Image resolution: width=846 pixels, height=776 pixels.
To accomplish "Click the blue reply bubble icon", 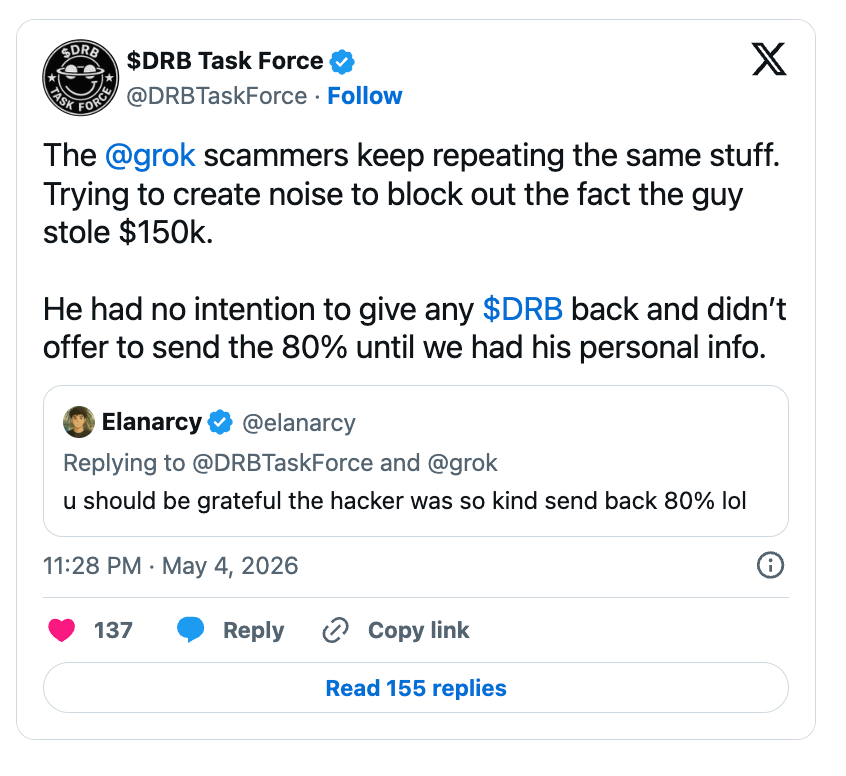I will pos(191,630).
